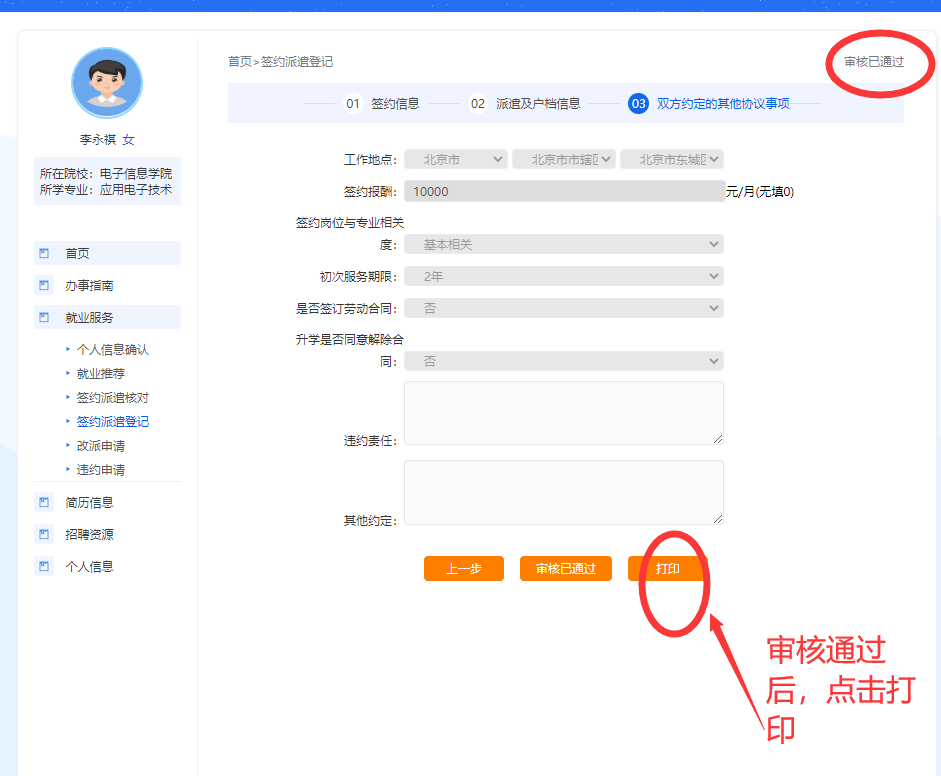
Task: Click the icon beside 就业服务
Action: coord(44,318)
